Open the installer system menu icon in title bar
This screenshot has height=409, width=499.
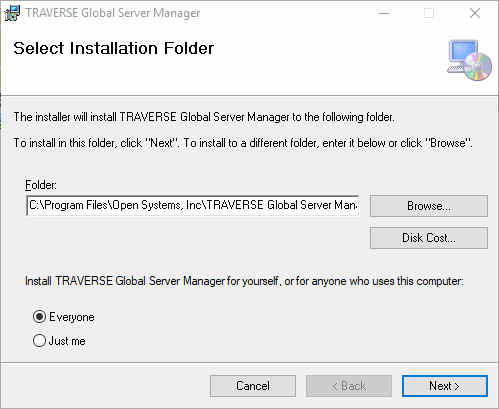point(12,13)
